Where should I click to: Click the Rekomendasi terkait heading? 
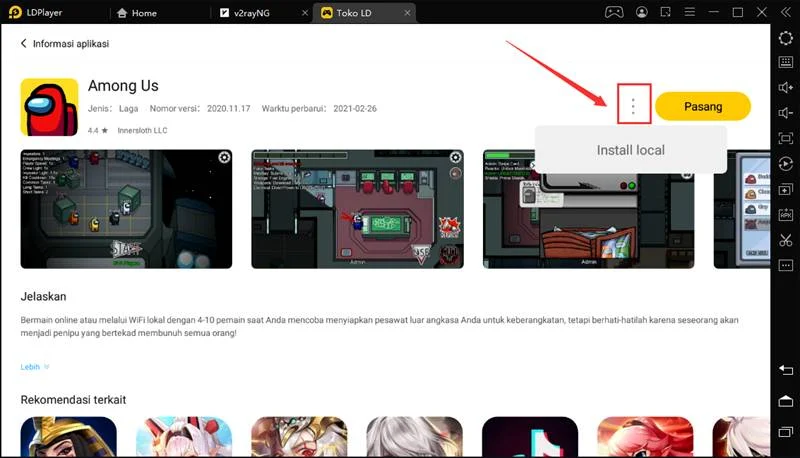[73, 399]
